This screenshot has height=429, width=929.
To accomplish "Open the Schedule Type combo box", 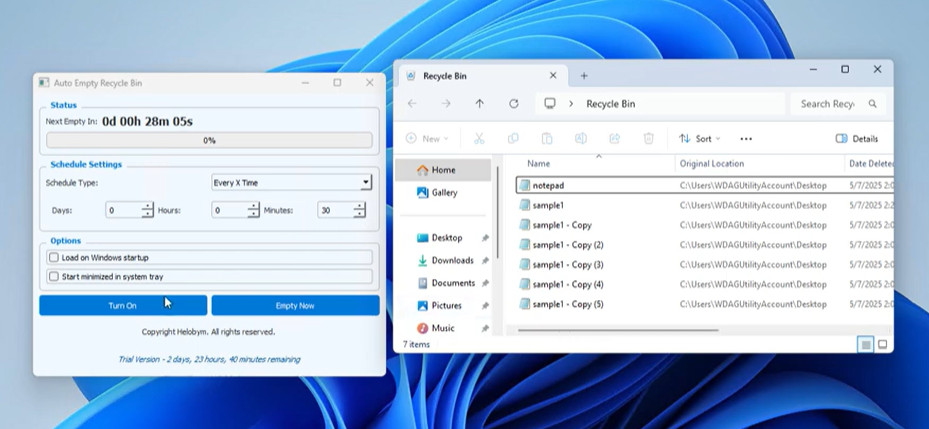I will point(291,183).
